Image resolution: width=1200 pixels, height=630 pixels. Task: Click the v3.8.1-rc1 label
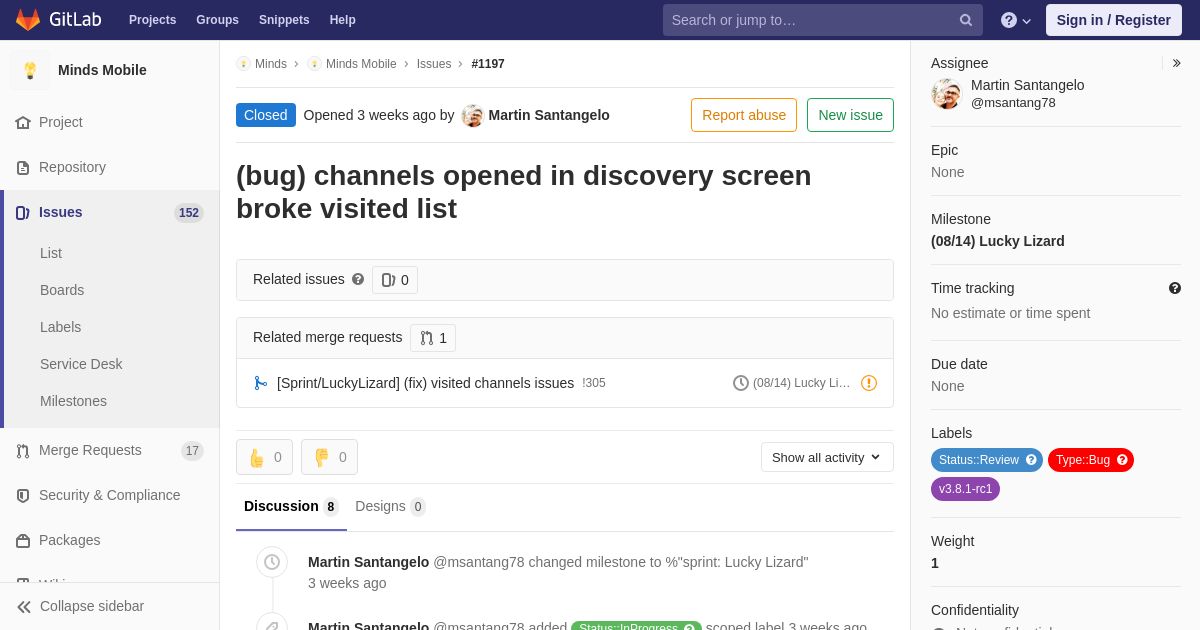click(x=965, y=489)
